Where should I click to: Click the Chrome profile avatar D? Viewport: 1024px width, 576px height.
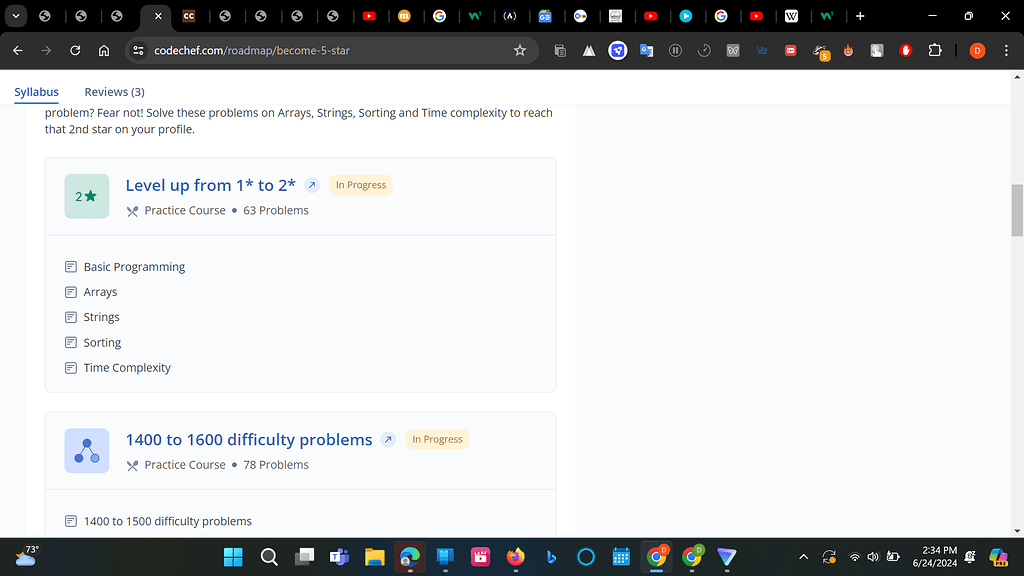(x=977, y=50)
